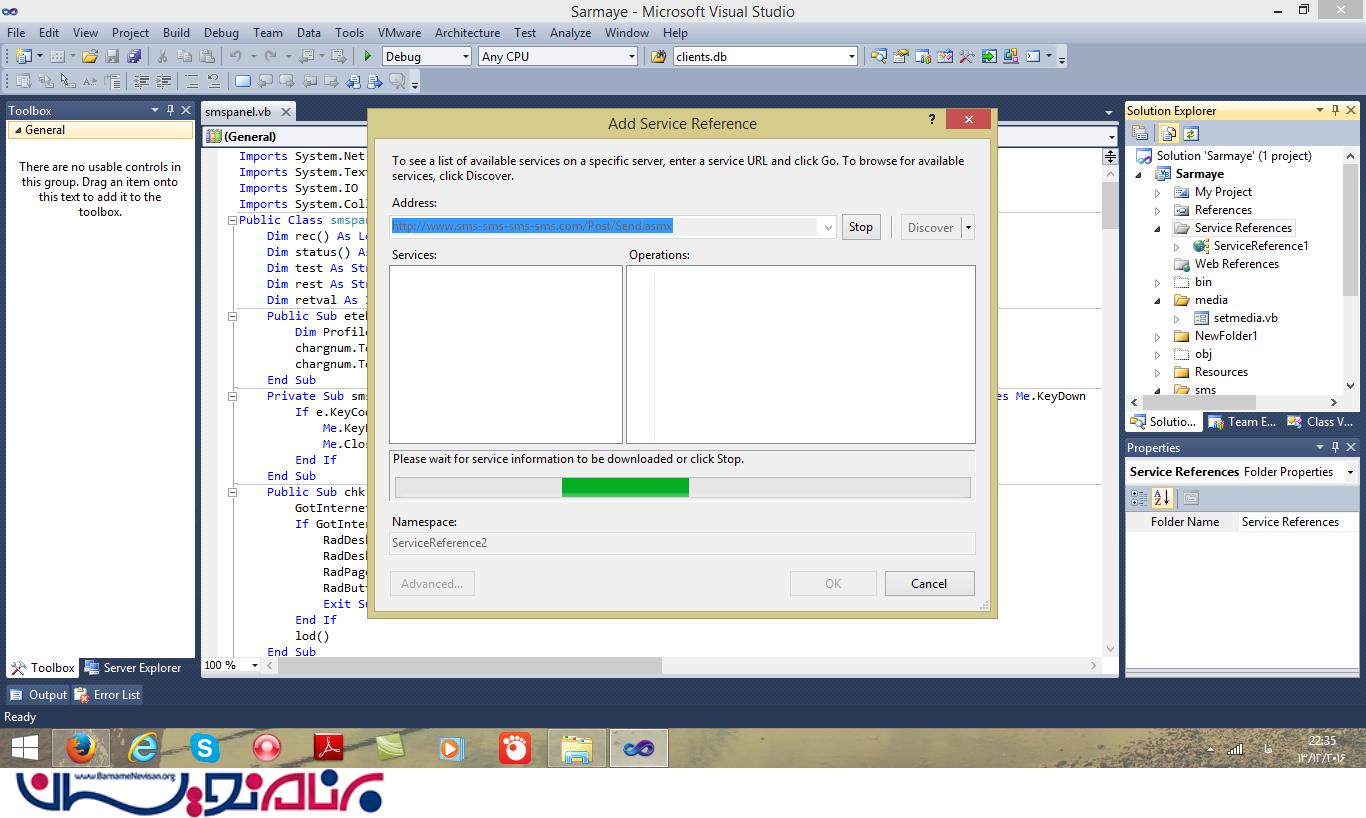
Task: Switch to the Team Explorer tab
Action: pos(1243,422)
